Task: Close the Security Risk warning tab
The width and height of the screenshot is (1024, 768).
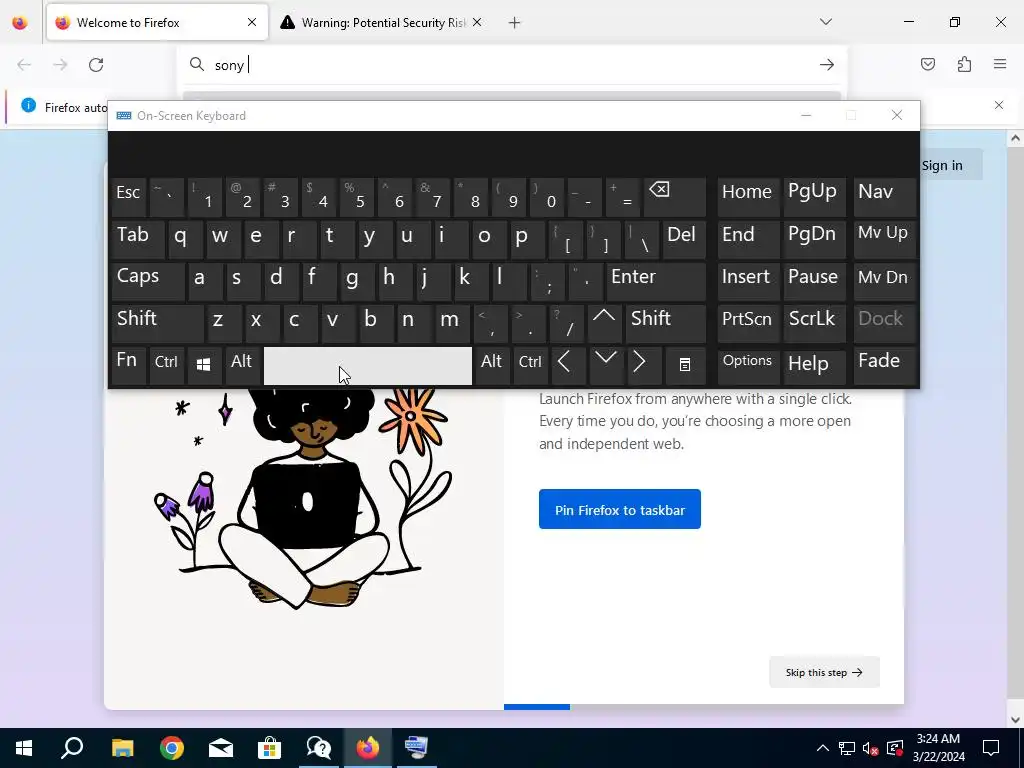Action: [x=477, y=22]
